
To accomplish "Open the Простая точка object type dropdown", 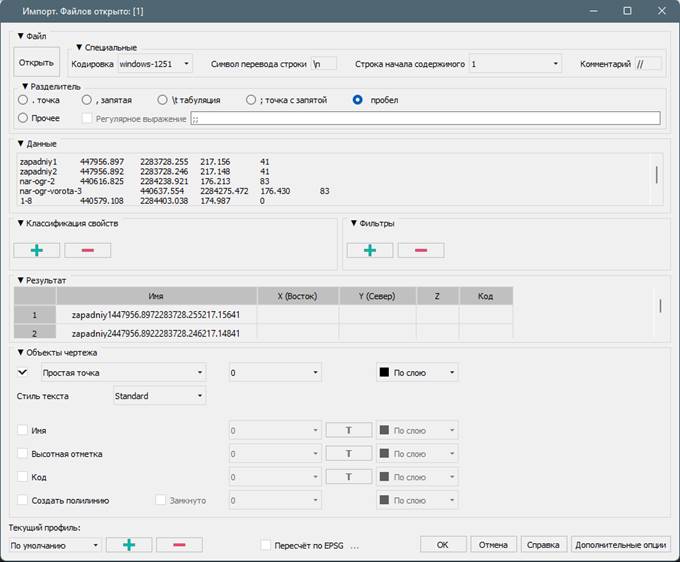I will pyautogui.click(x=122, y=372).
